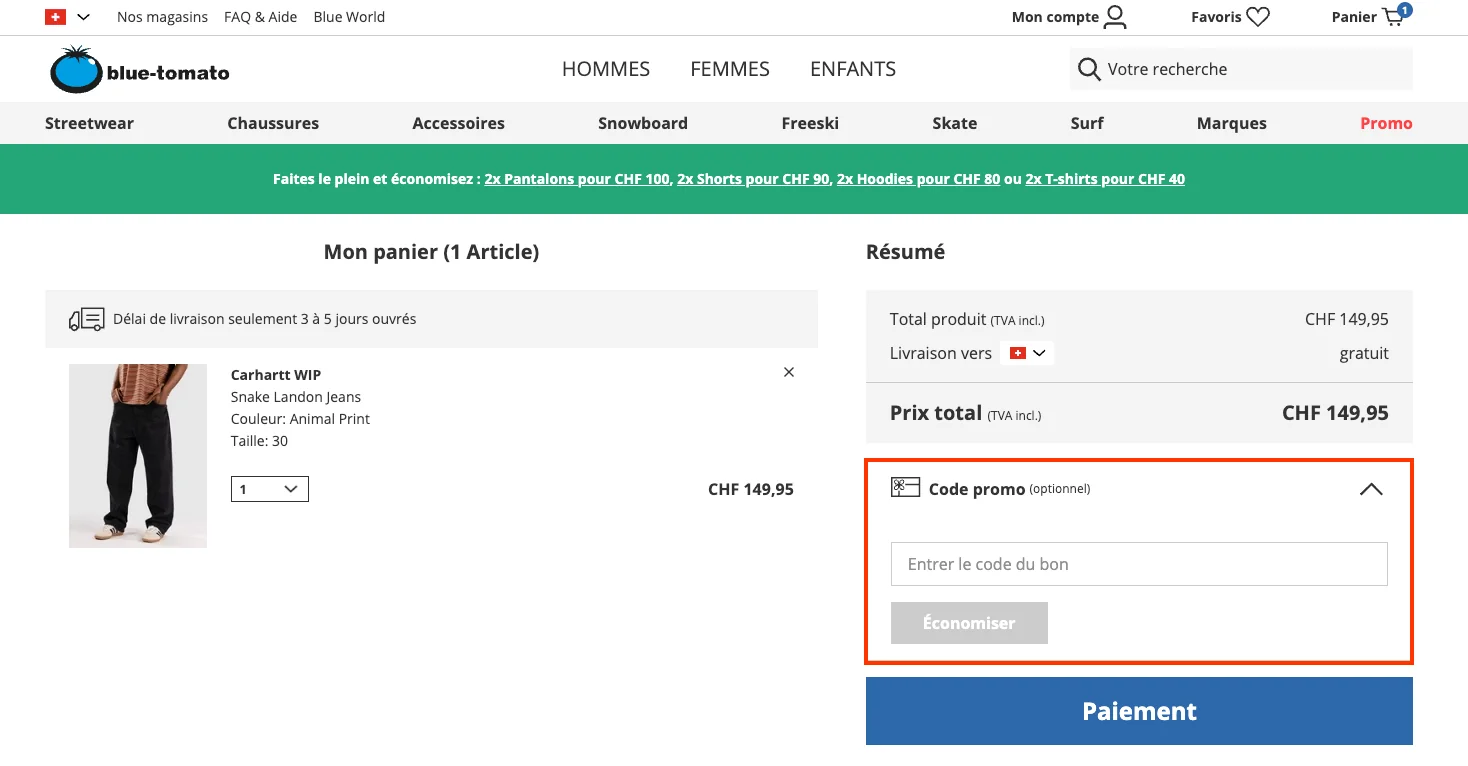Click the Favoris label text
Image resolution: width=1468 pixels, height=766 pixels.
point(1216,17)
